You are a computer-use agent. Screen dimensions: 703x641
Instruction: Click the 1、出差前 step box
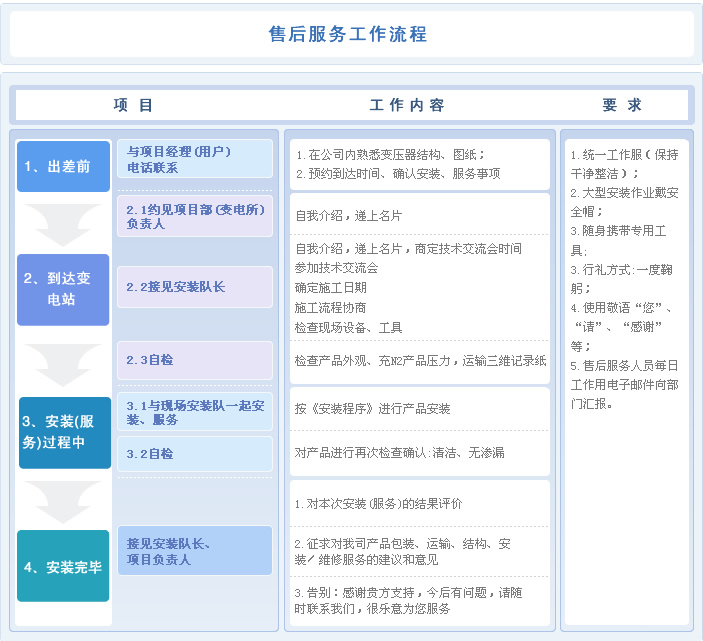tap(63, 166)
